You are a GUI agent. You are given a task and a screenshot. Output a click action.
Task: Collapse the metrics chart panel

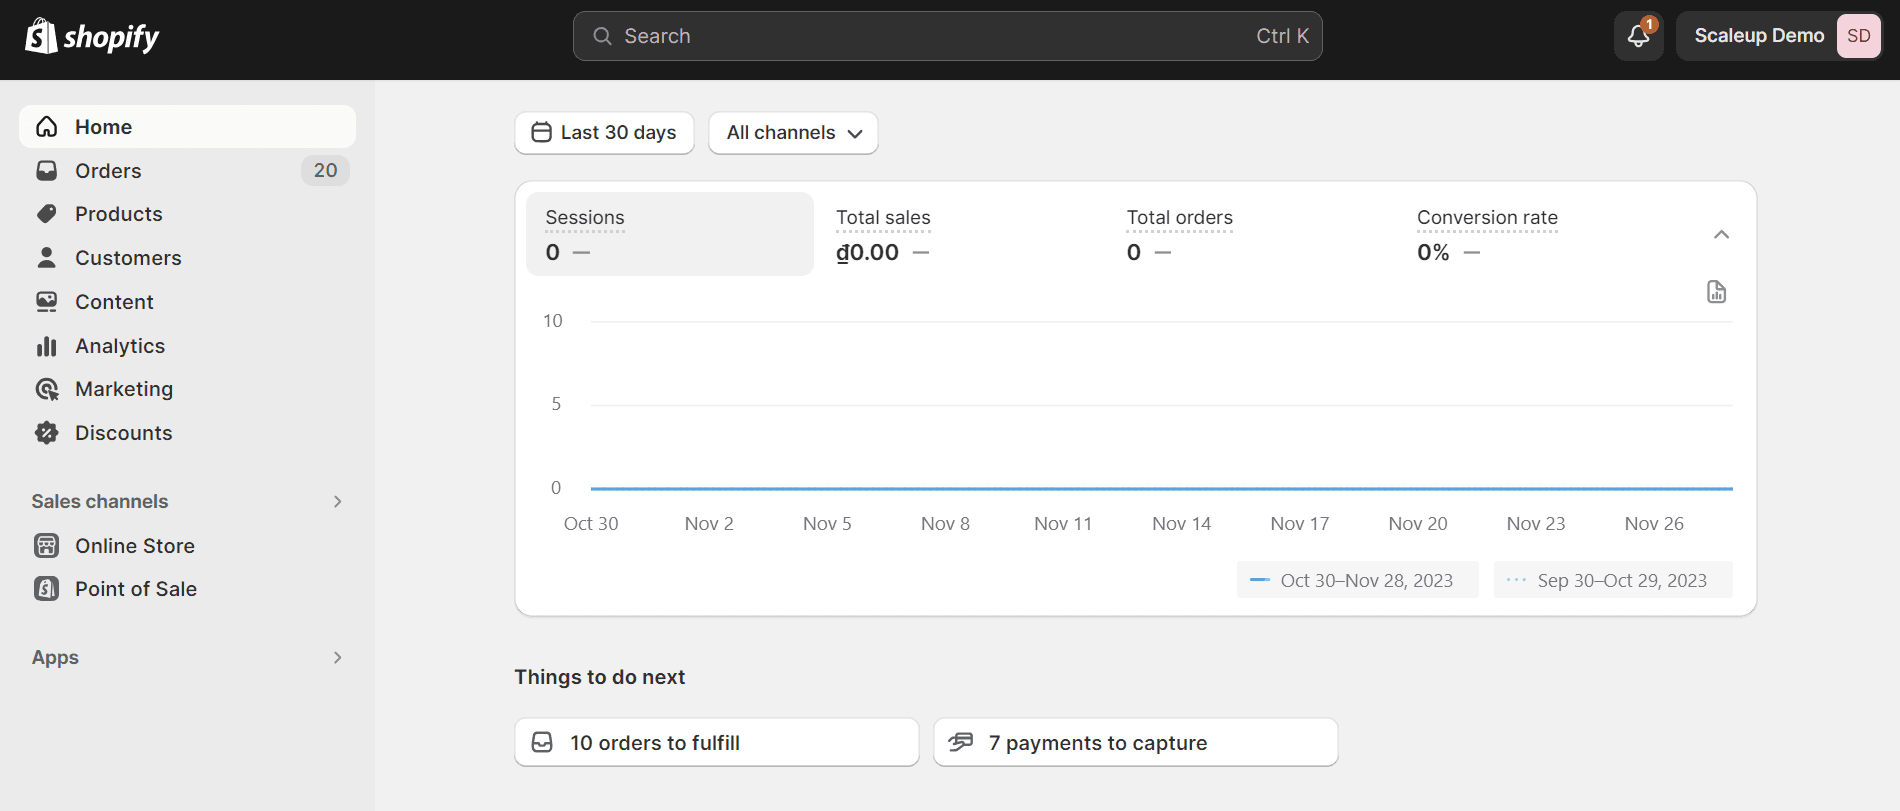click(x=1721, y=234)
